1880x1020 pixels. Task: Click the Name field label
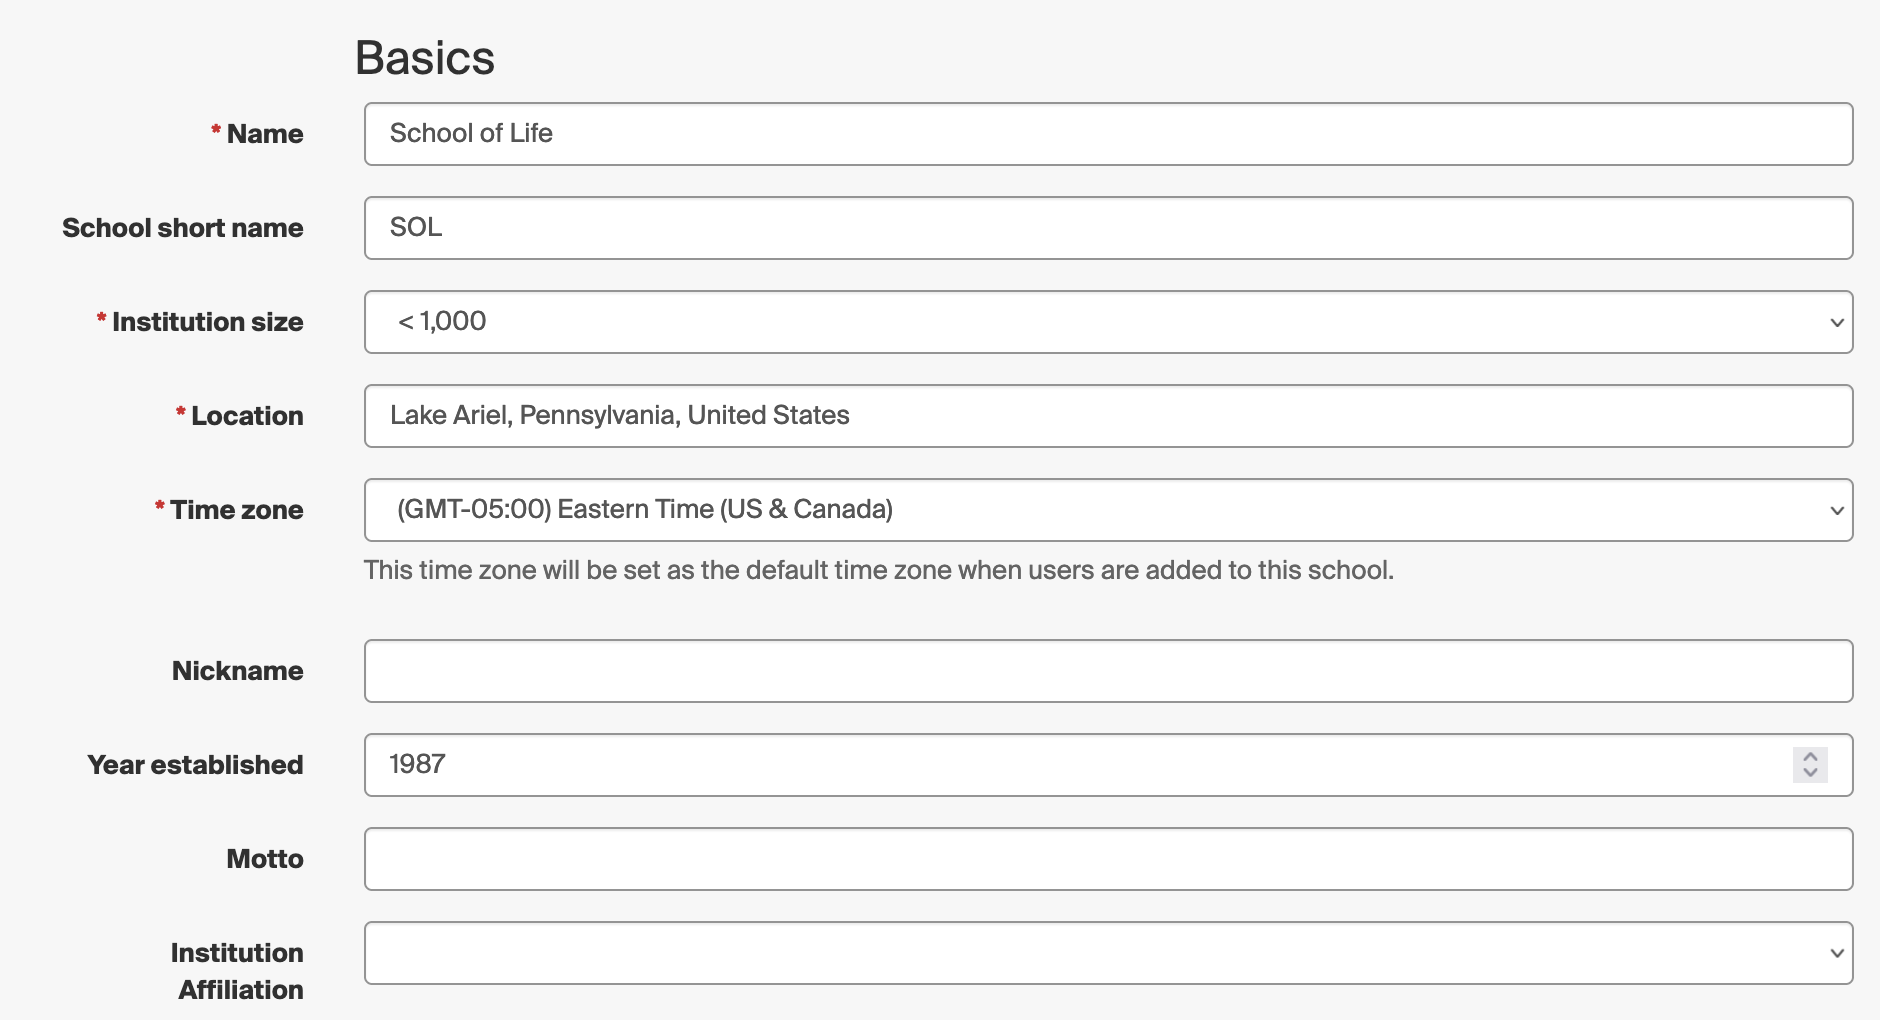tap(264, 134)
